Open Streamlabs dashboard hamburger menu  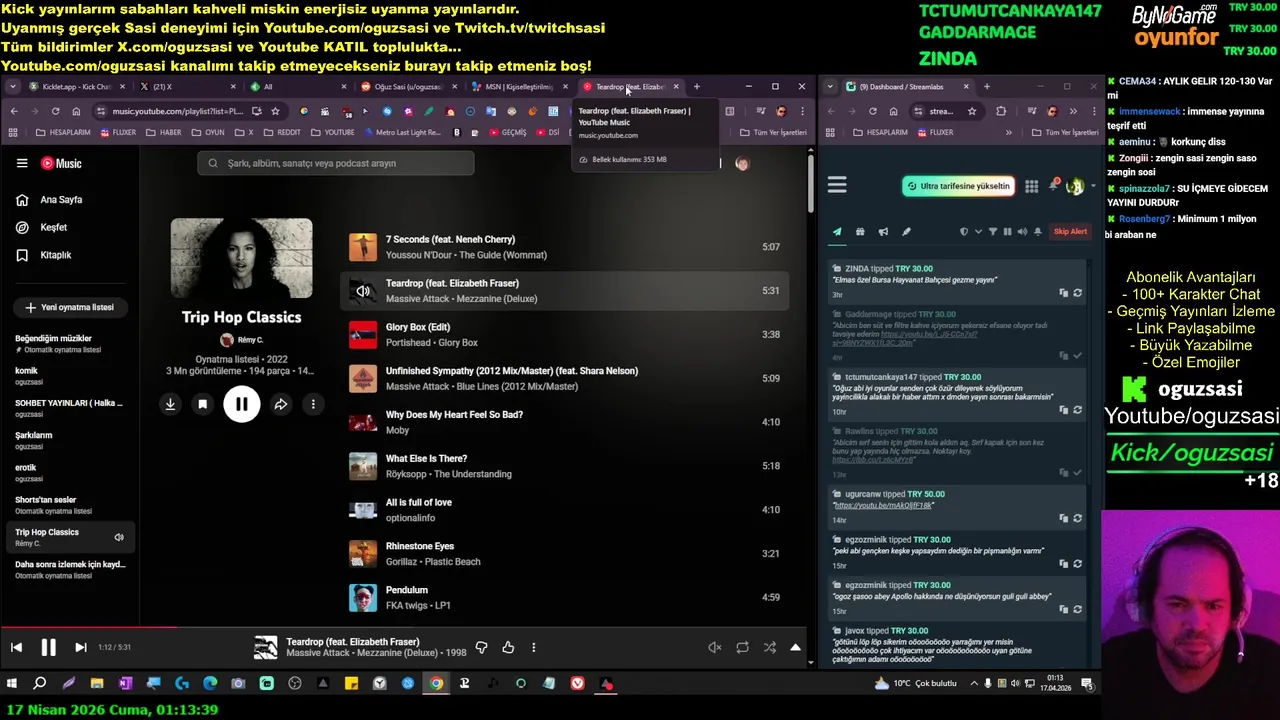(837, 185)
